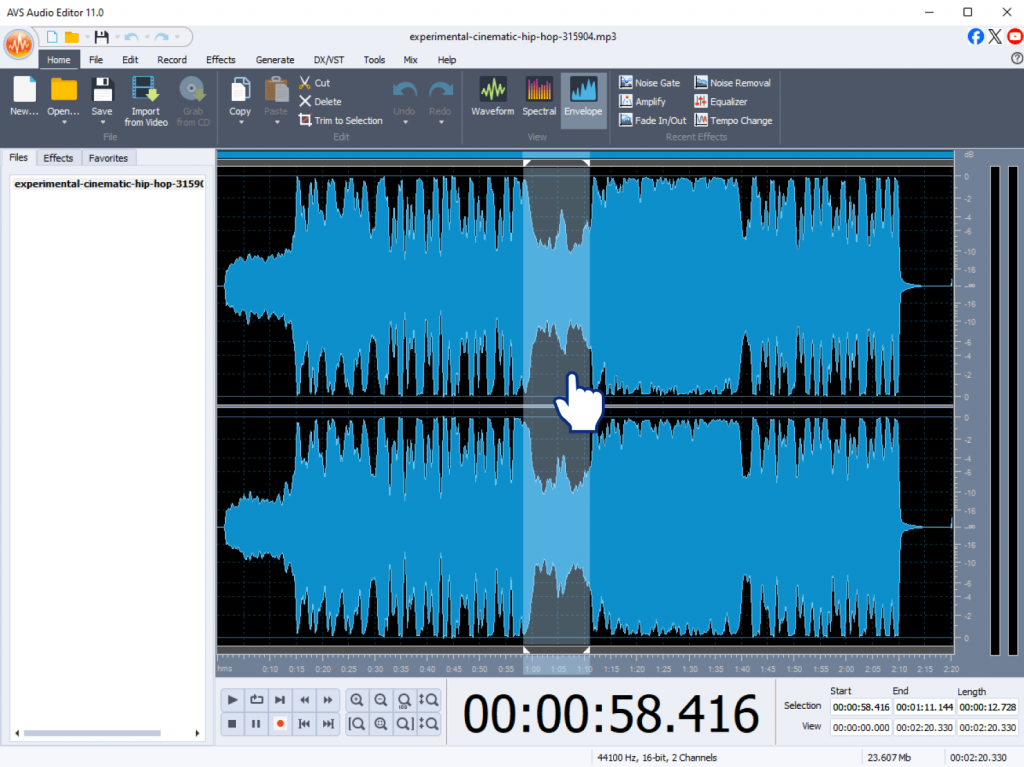Expand the Open button dropdown arrow
1024x767 pixels.
(x=63, y=124)
